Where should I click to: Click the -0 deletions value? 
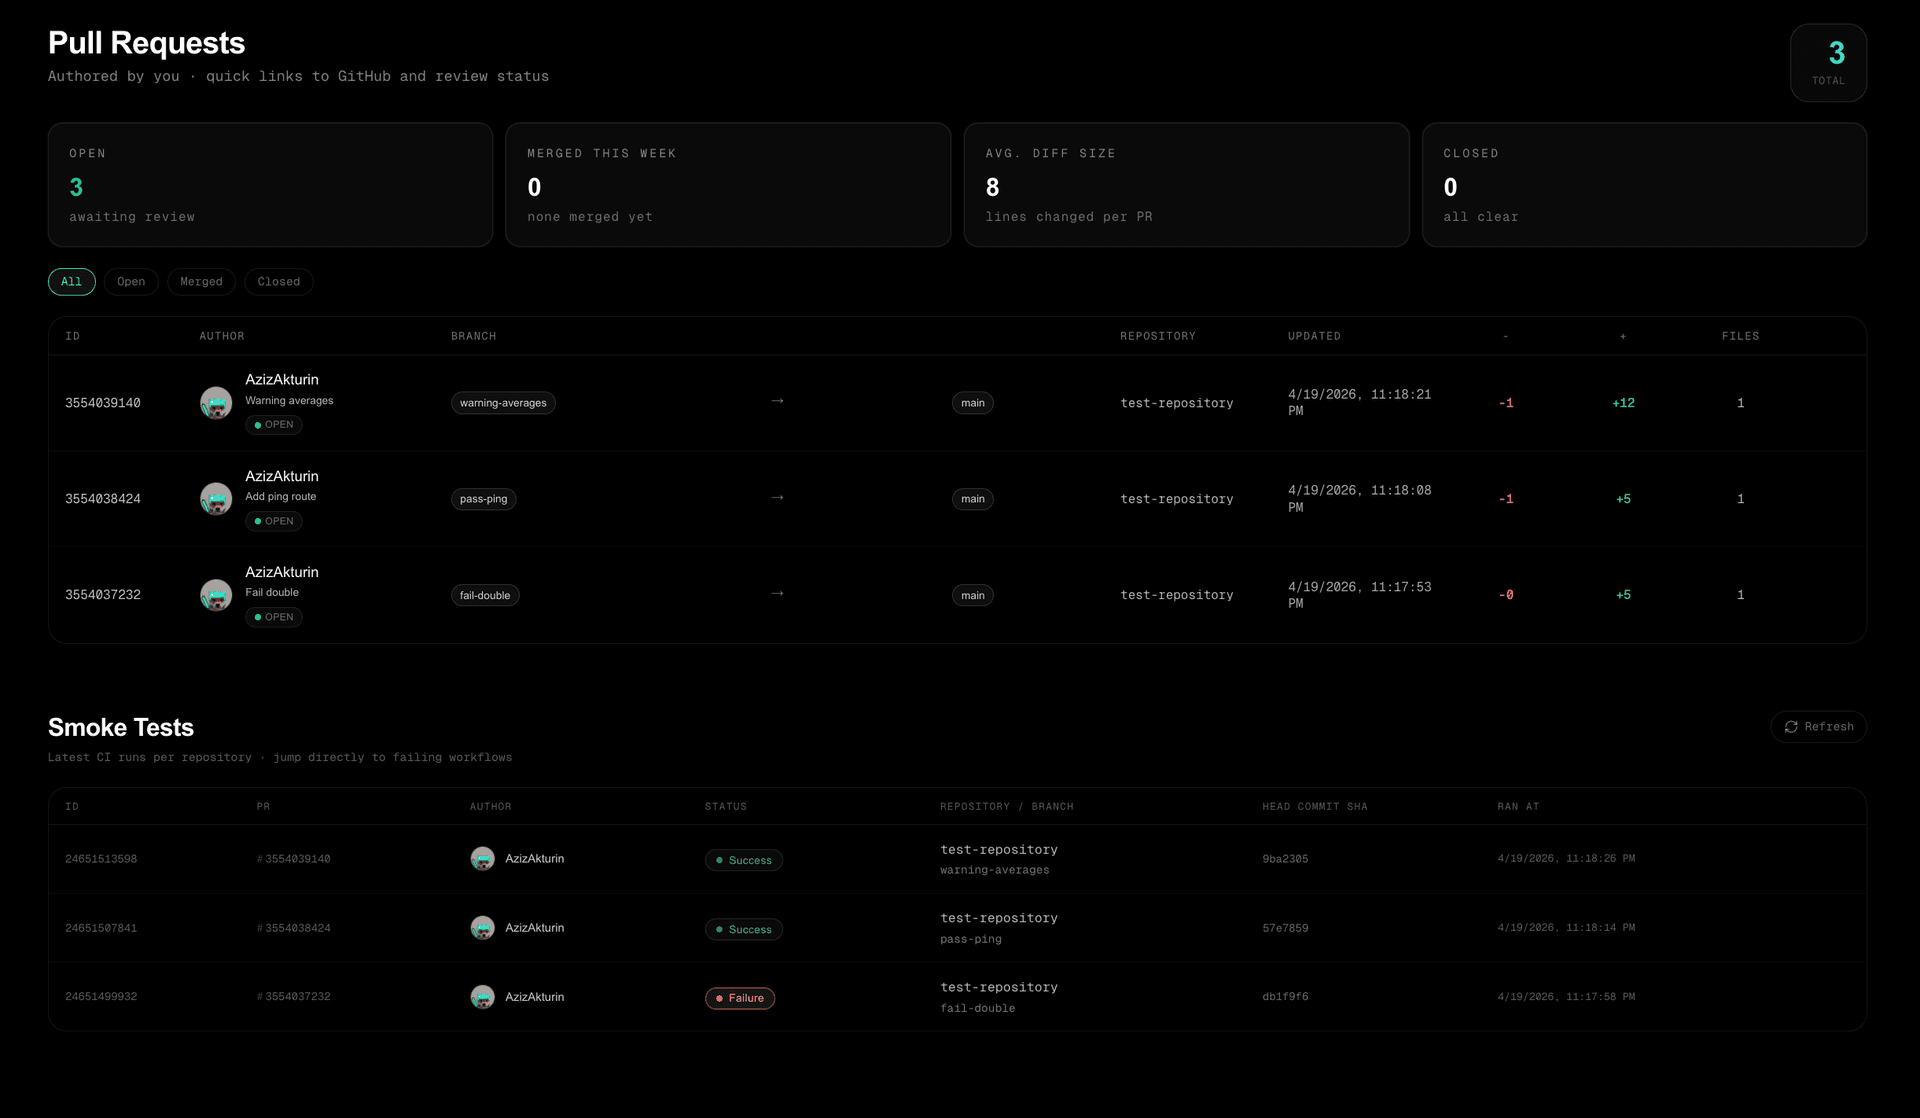[1506, 595]
